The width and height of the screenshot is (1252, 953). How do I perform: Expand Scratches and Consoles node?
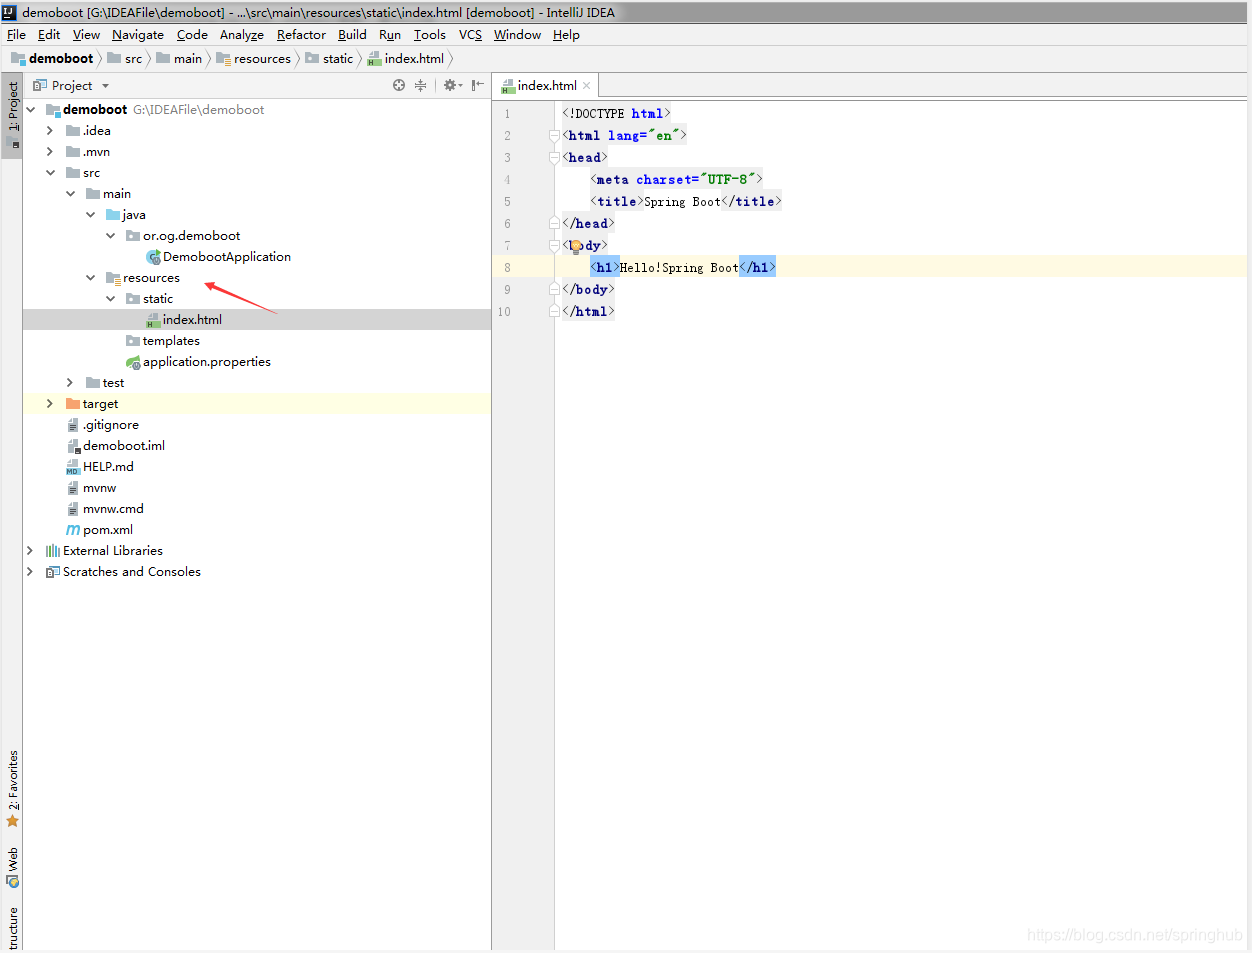[x=30, y=572]
